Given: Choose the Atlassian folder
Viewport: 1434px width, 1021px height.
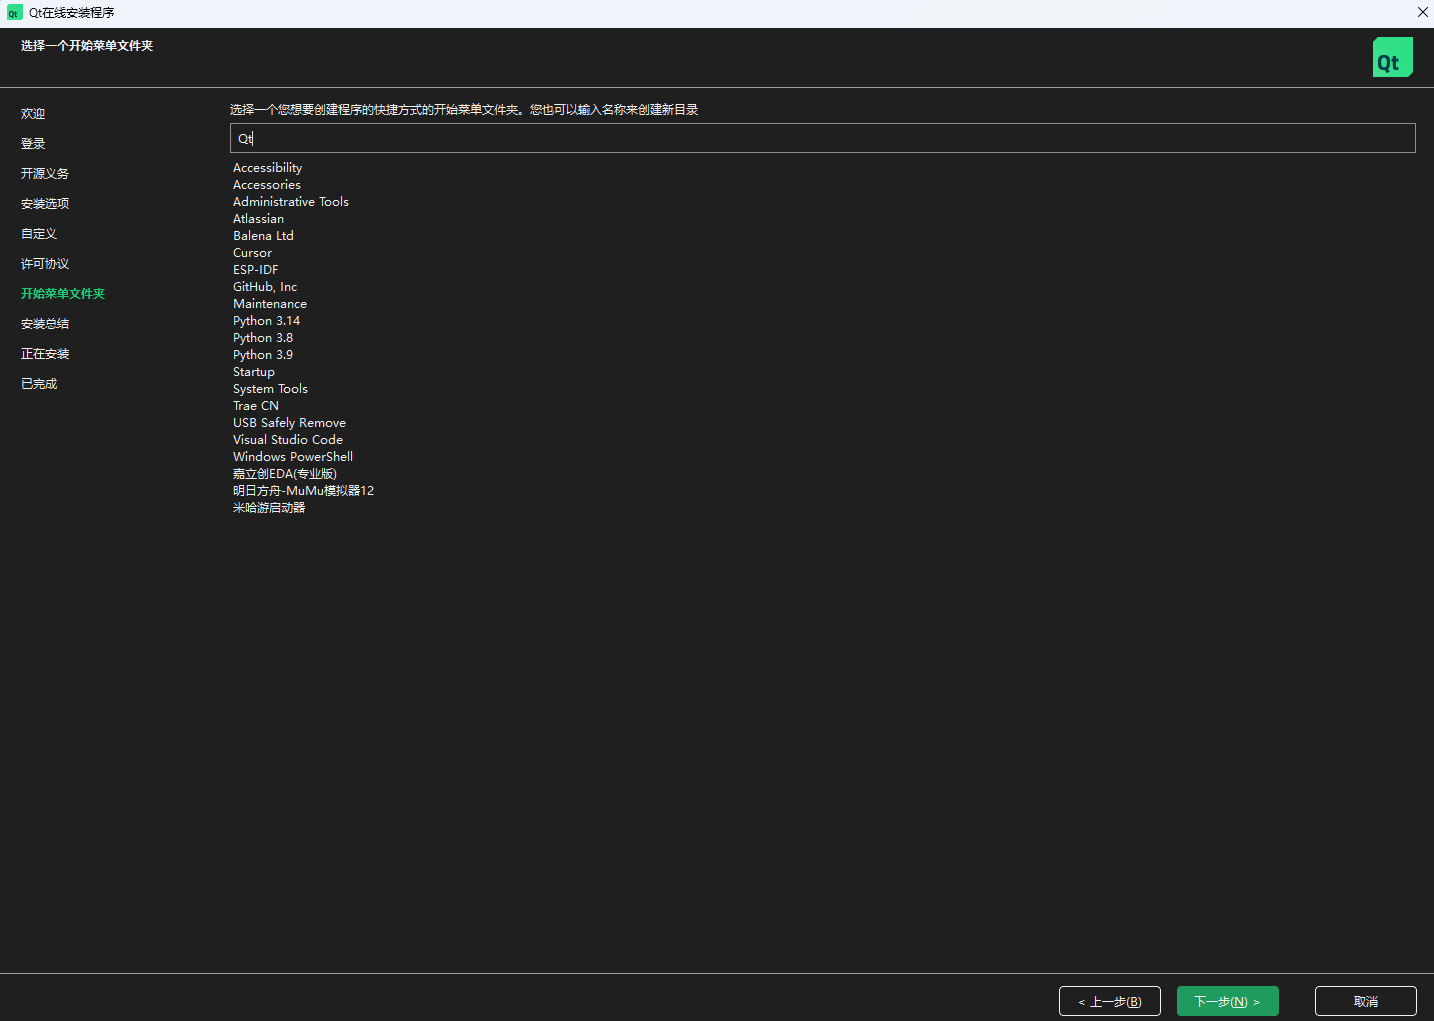Looking at the screenshot, I should (258, 219).
